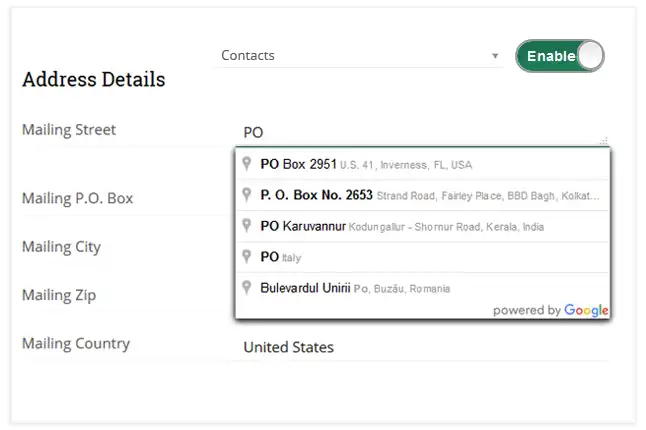Click the Mailing Street resize handle
Screen dimensions: 646x430
click(x=604, y=141)
